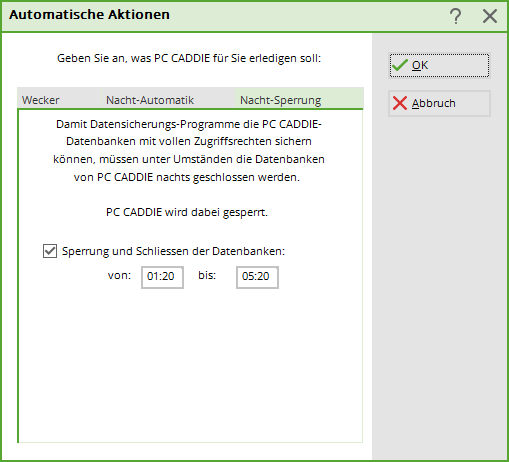509x462 pixels.
Task: Close the Automatische Aktionen dialog
Action: point(490,16)
